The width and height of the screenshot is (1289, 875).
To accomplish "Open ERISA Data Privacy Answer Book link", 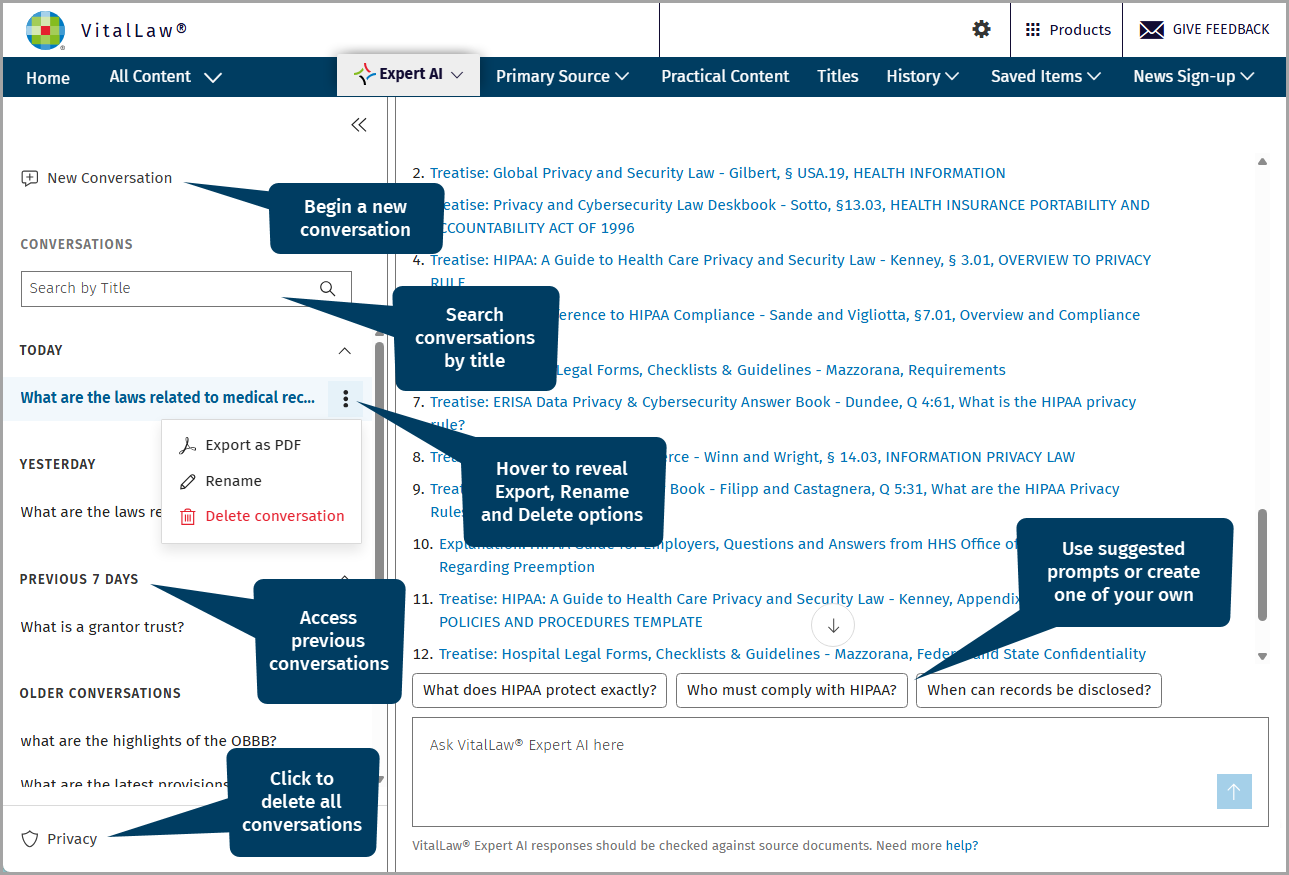I will 783,413.
